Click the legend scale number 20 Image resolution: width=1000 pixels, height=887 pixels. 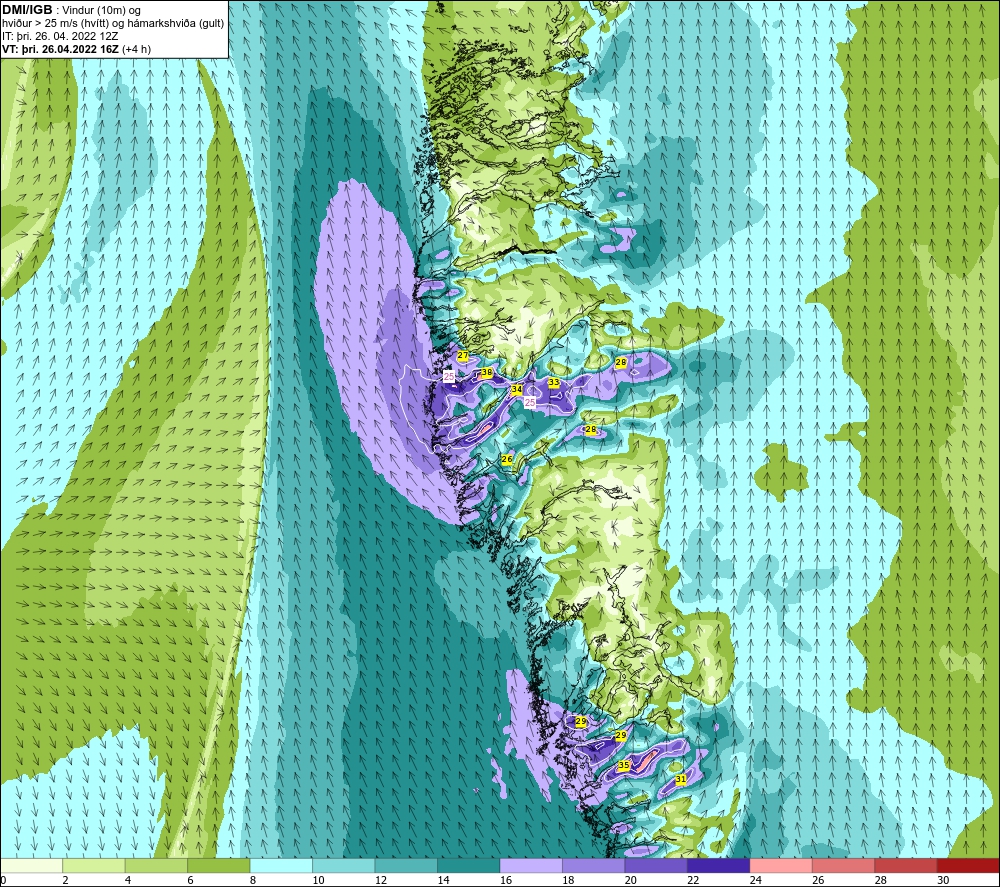[x=631, y=880]
